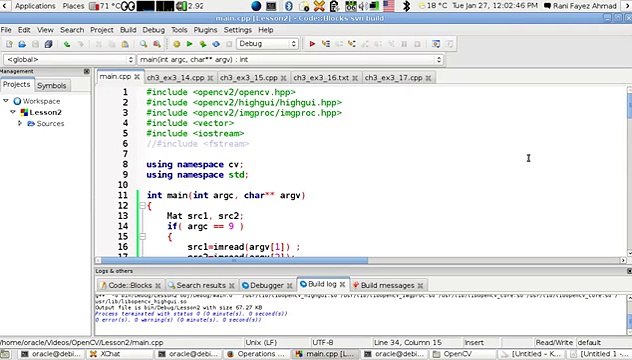The image size is (632, 360).
Task: Toggle the fold marker at line 15
Action: coord(142,237)
